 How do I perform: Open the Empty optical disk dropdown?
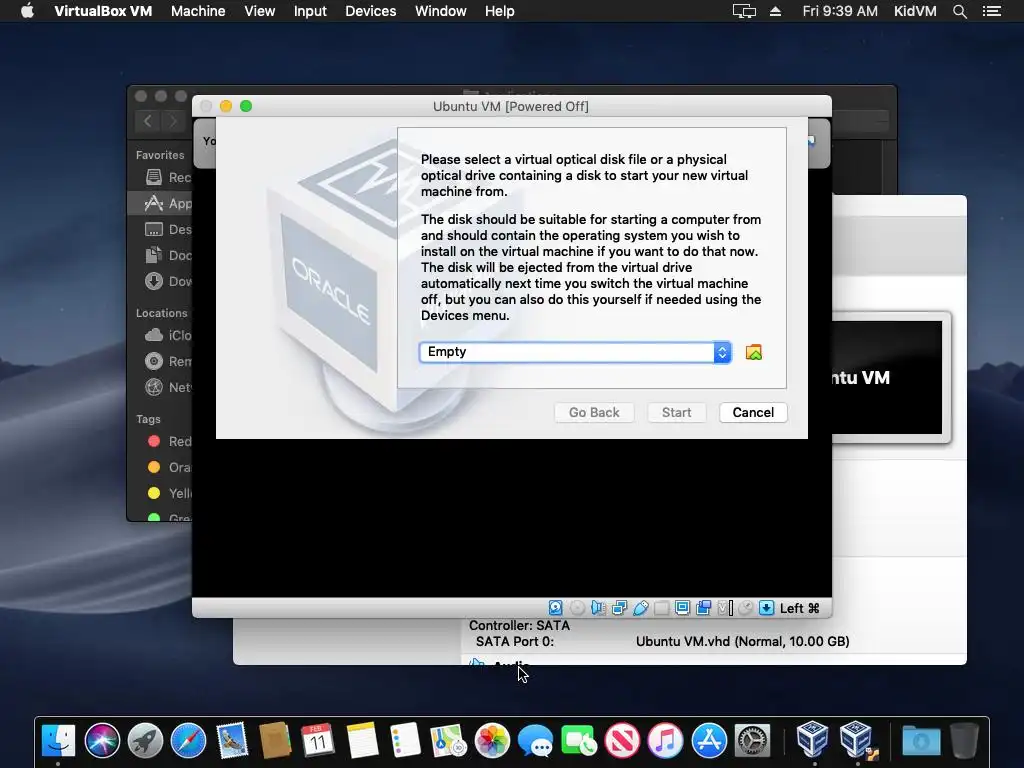tap(575, 352)
